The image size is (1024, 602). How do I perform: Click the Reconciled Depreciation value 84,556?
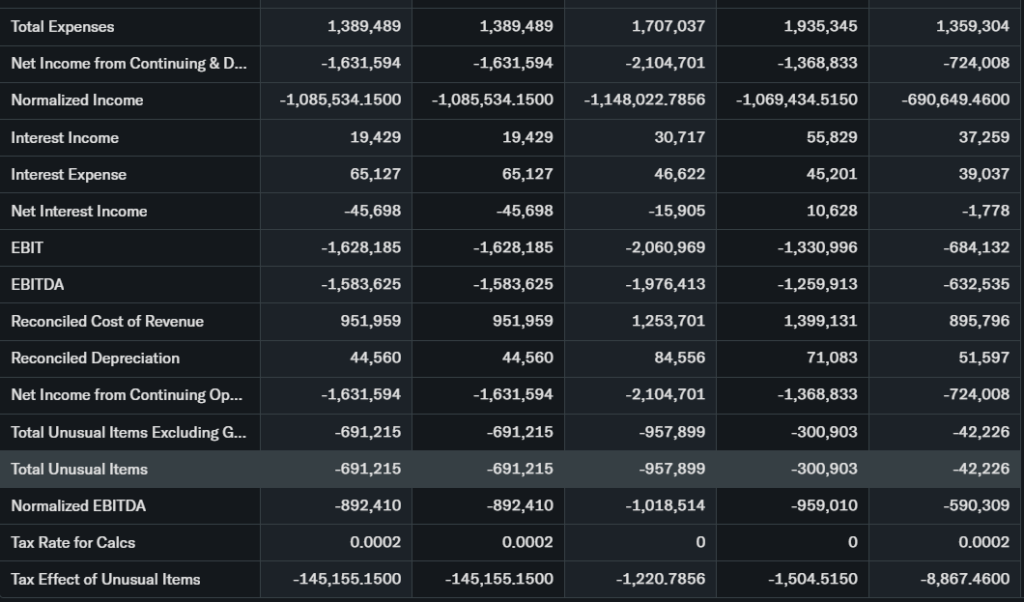[x=679, y=358]
